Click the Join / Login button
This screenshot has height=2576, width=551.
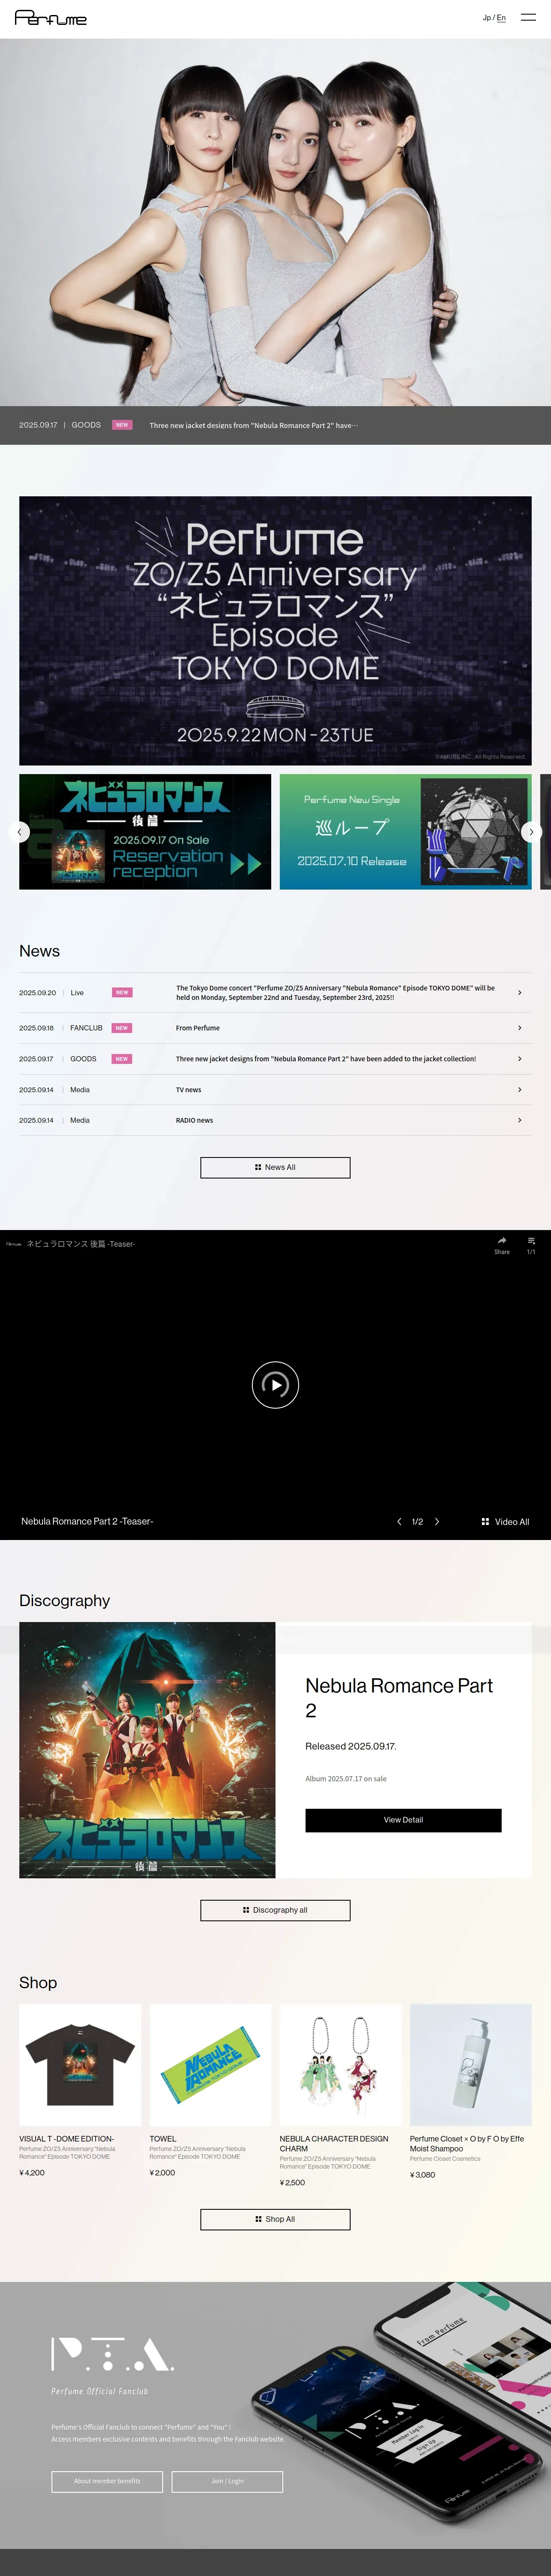227,2481
